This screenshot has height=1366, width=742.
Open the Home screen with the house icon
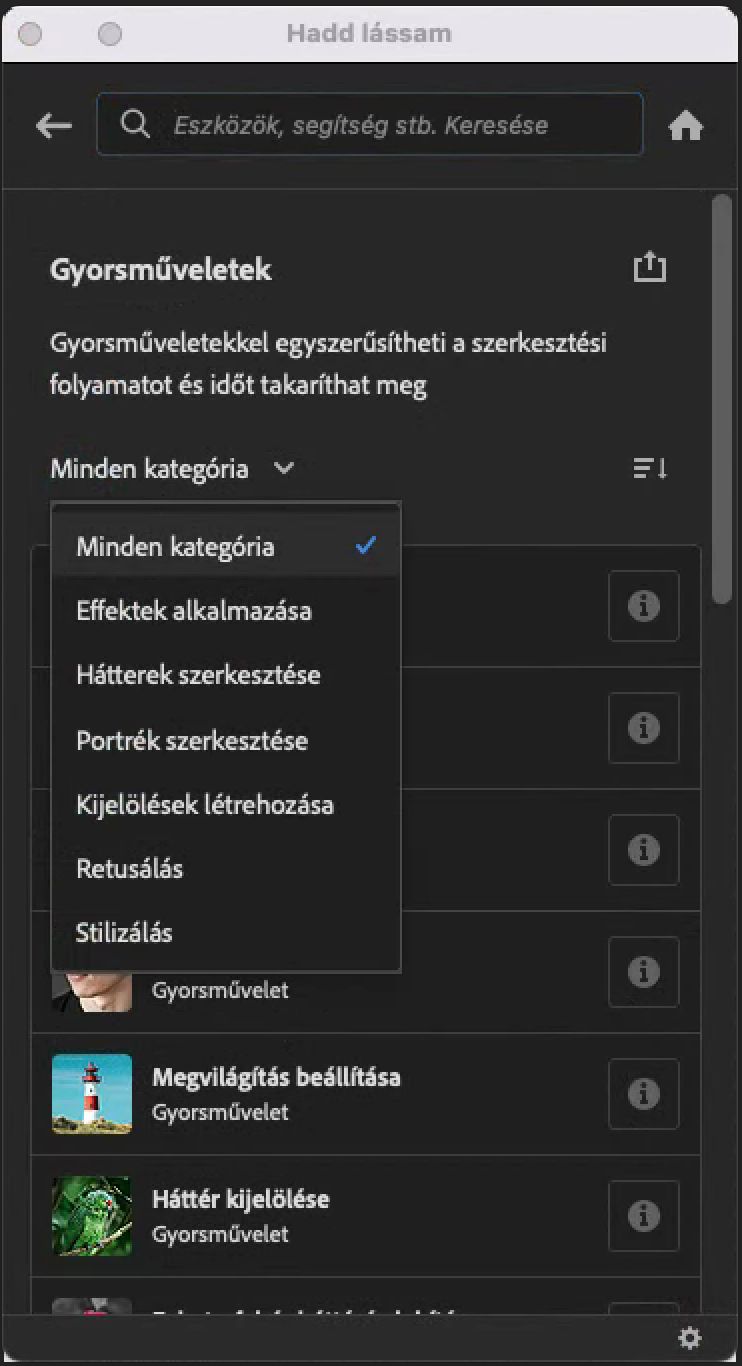coord(686,125)
